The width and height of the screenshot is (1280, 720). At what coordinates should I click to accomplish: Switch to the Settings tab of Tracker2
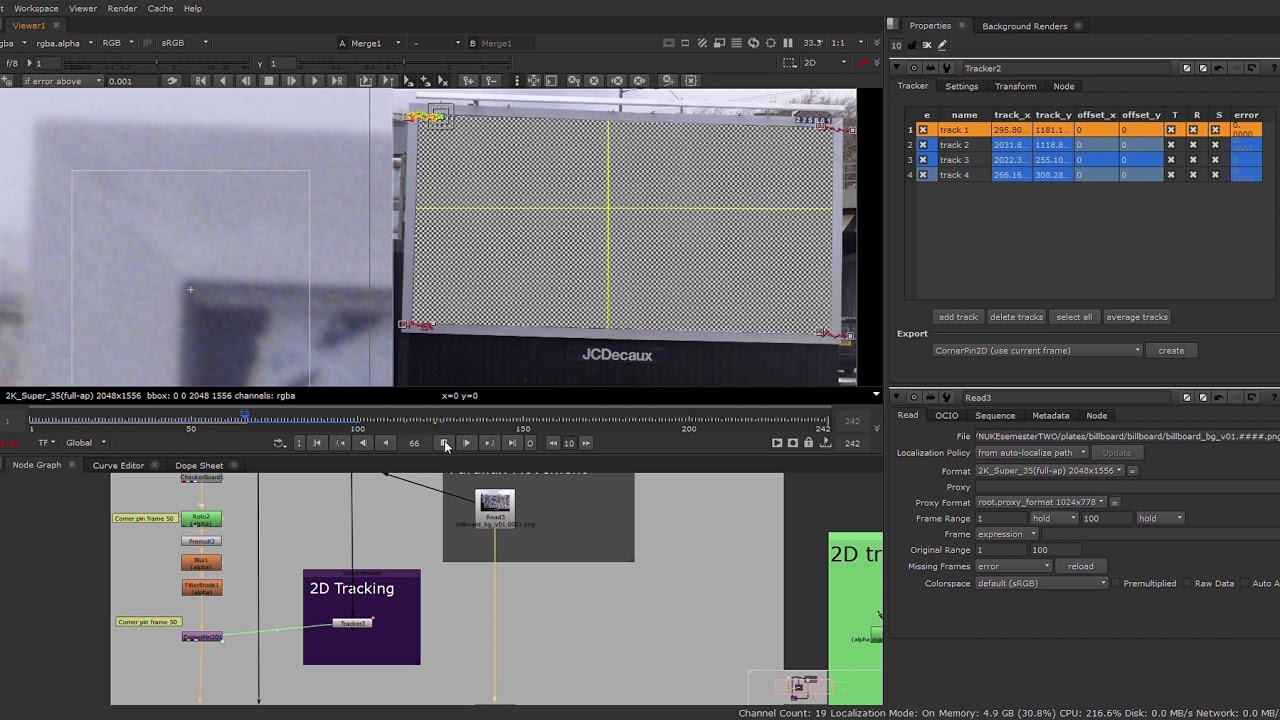962,87
